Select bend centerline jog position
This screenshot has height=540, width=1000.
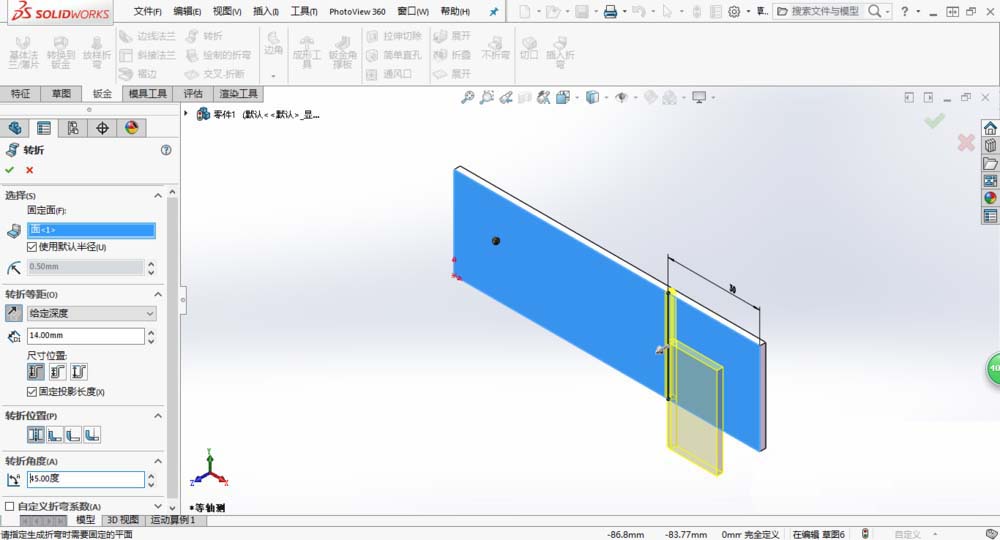(x=36, y=435)
